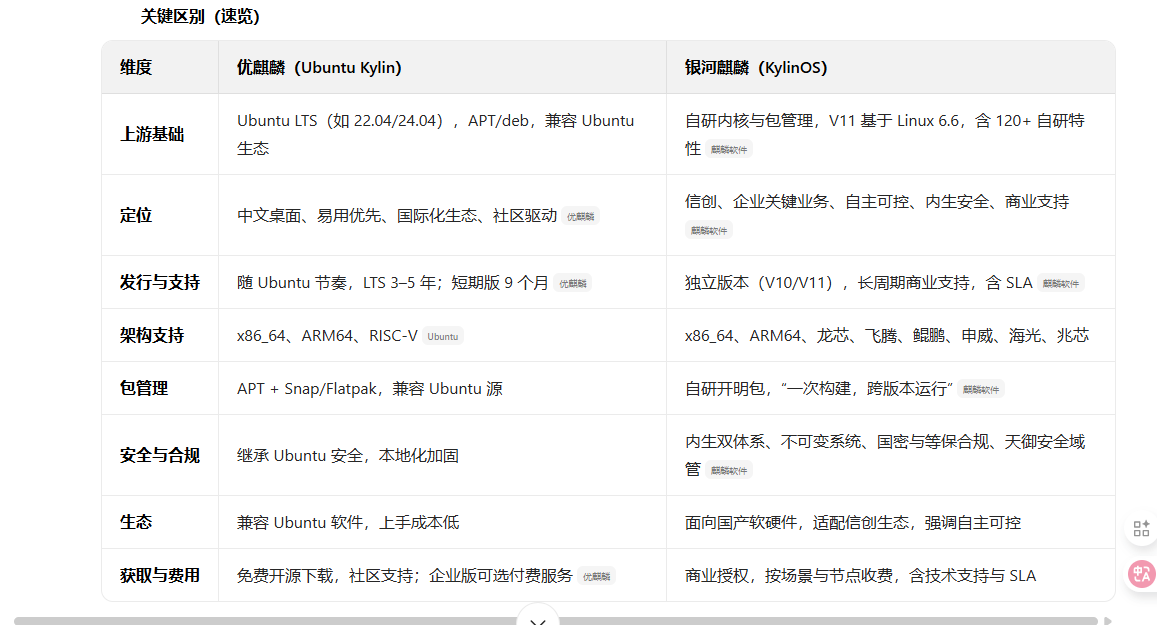Click the horizontal scrollbar thumb at bottom
This screenshot has height=625, width=1157.
point(555,621)
